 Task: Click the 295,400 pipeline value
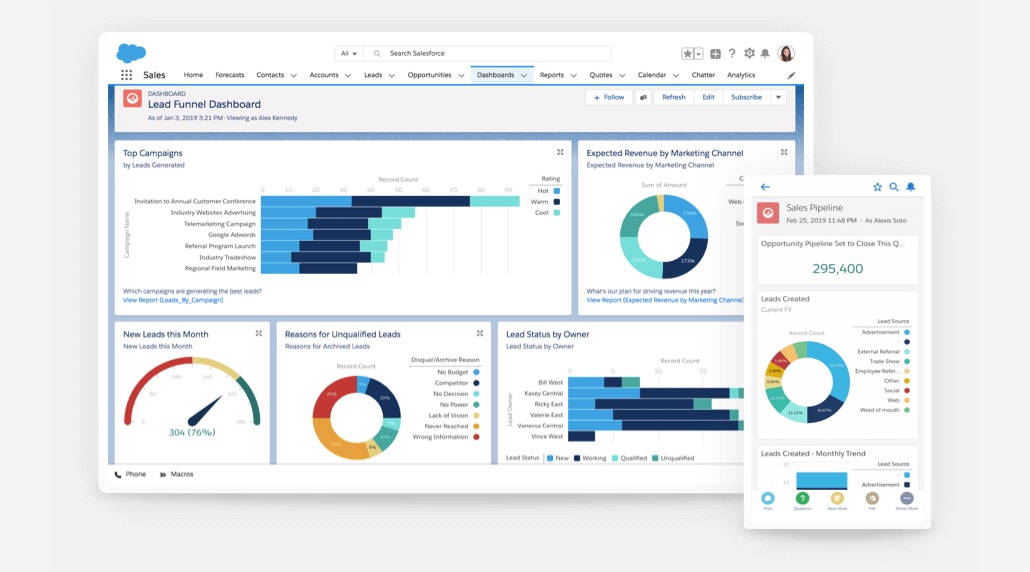tap(838, 269)
